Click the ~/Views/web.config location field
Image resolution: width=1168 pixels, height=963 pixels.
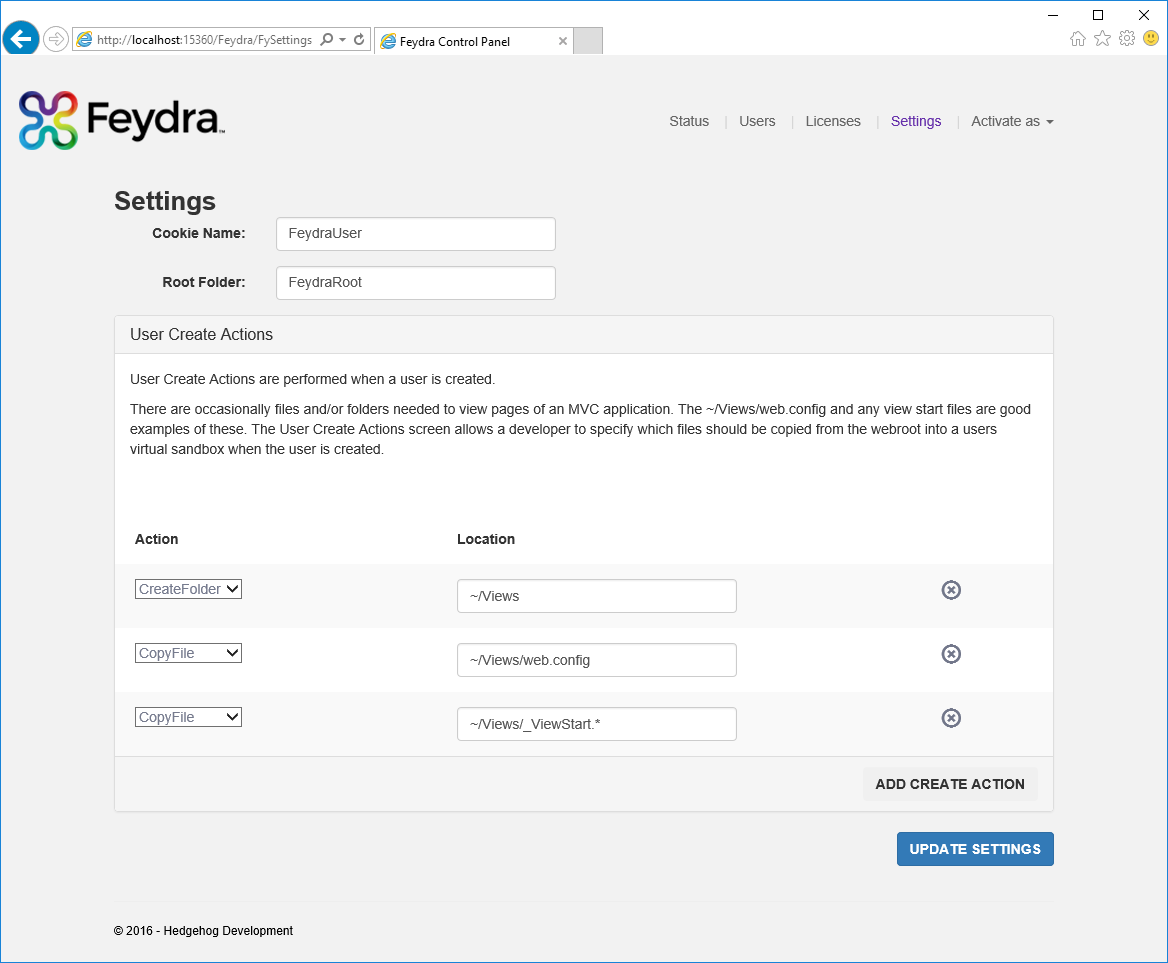pos(597,660)
